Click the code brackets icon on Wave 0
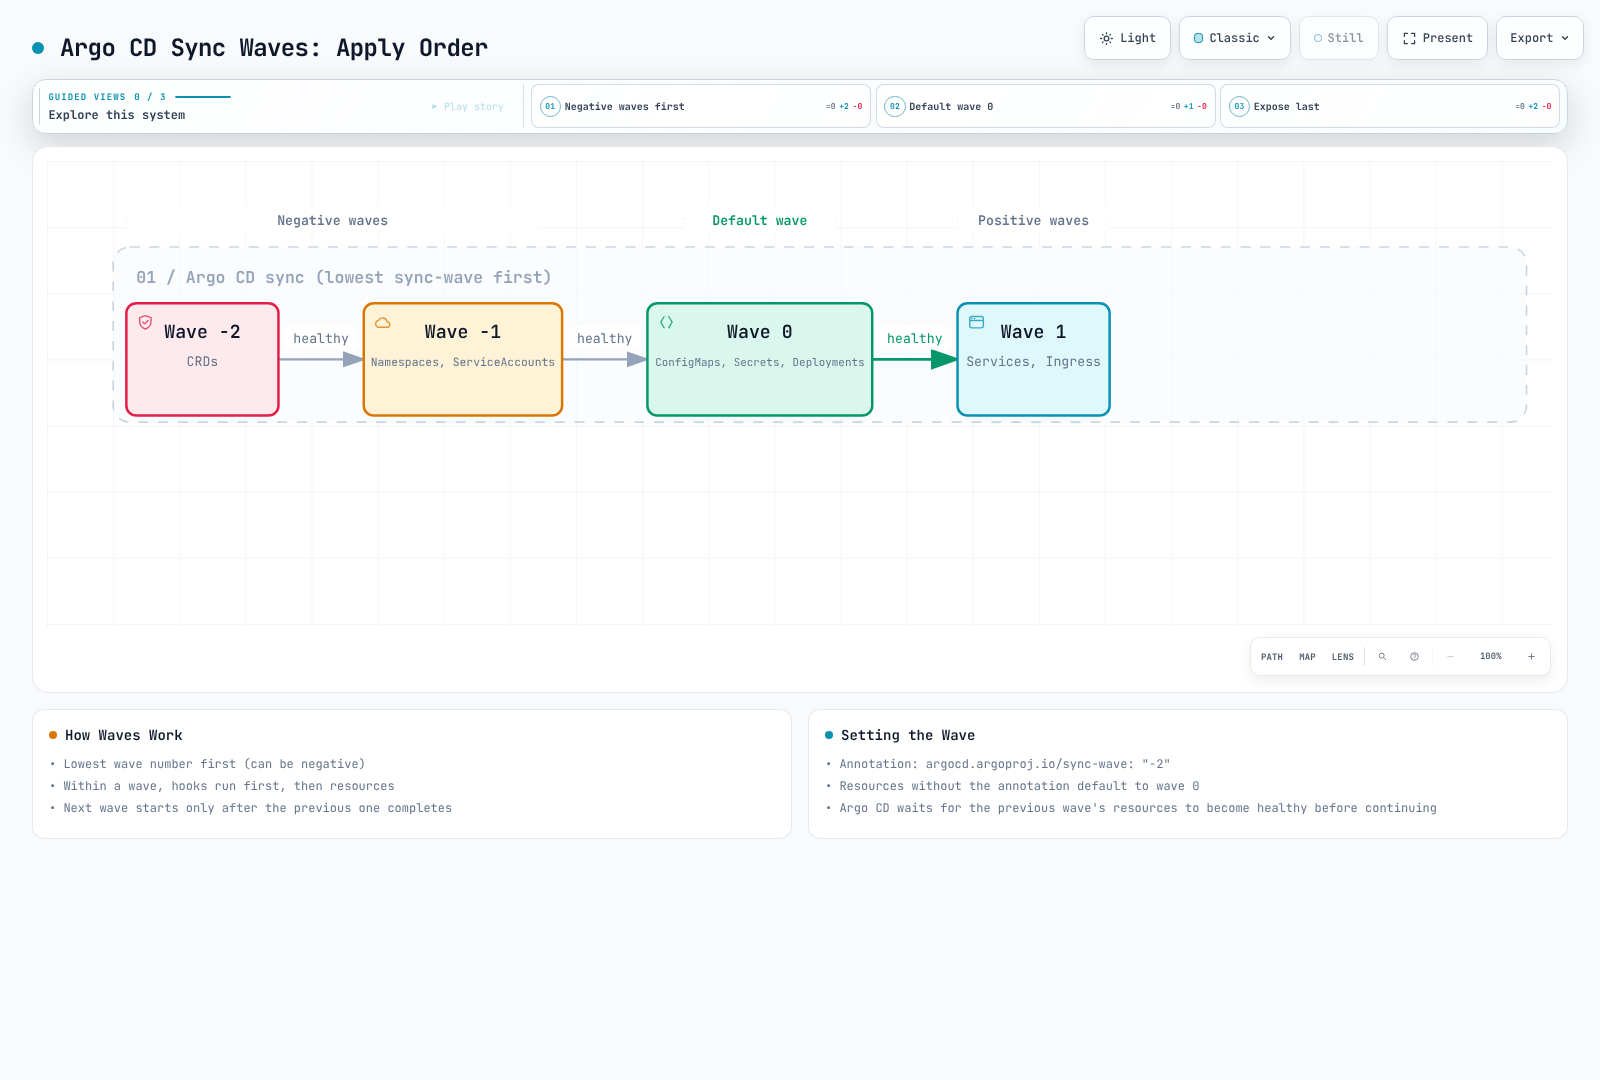 point(667,322)
